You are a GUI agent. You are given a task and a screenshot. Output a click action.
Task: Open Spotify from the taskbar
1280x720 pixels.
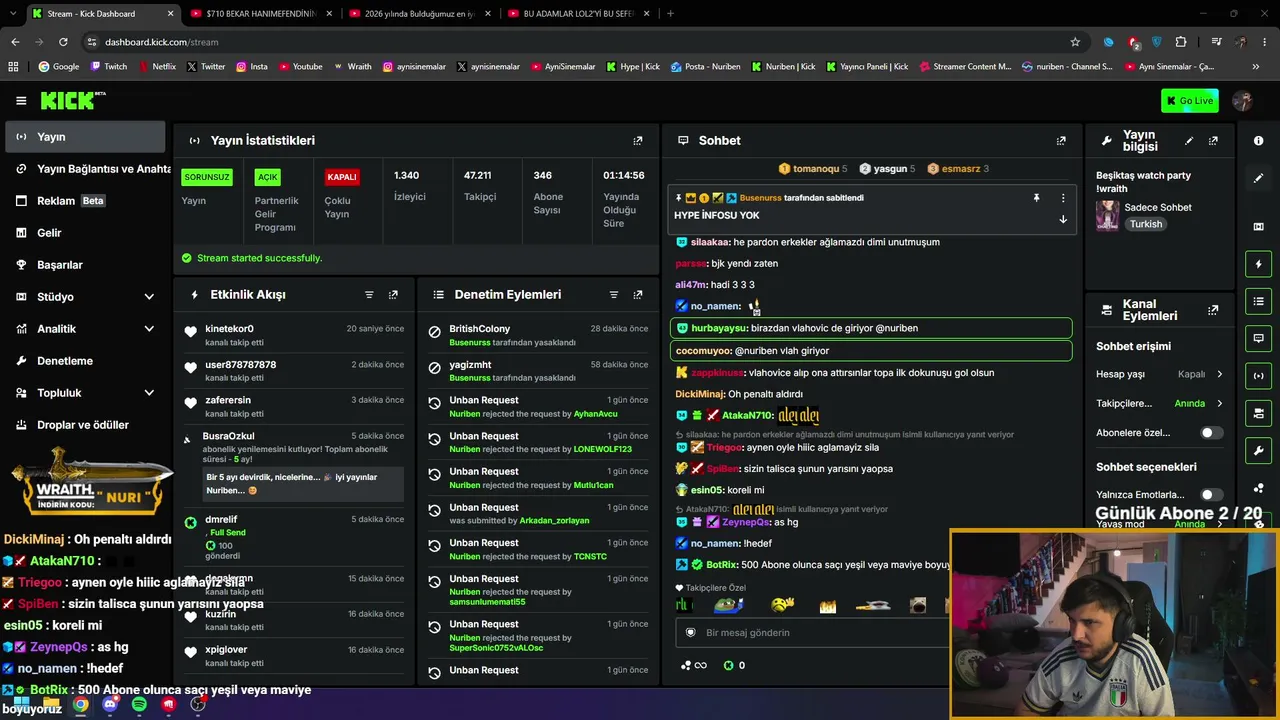point(139,705)
